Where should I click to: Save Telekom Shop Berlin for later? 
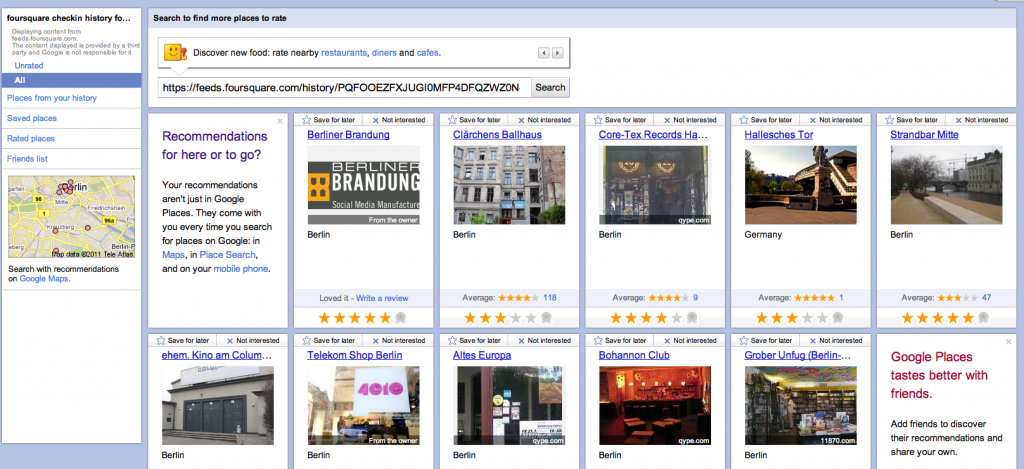[328, 340]
